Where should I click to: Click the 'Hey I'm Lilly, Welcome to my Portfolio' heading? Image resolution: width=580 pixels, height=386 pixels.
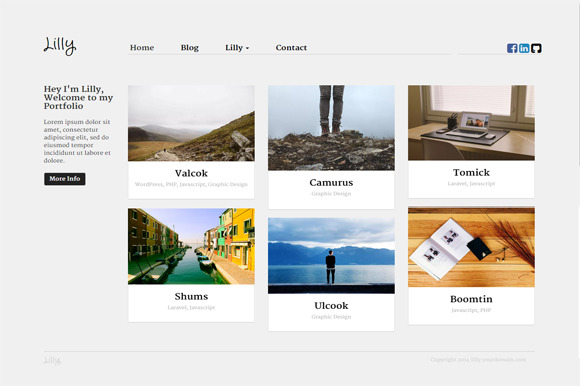78,97
